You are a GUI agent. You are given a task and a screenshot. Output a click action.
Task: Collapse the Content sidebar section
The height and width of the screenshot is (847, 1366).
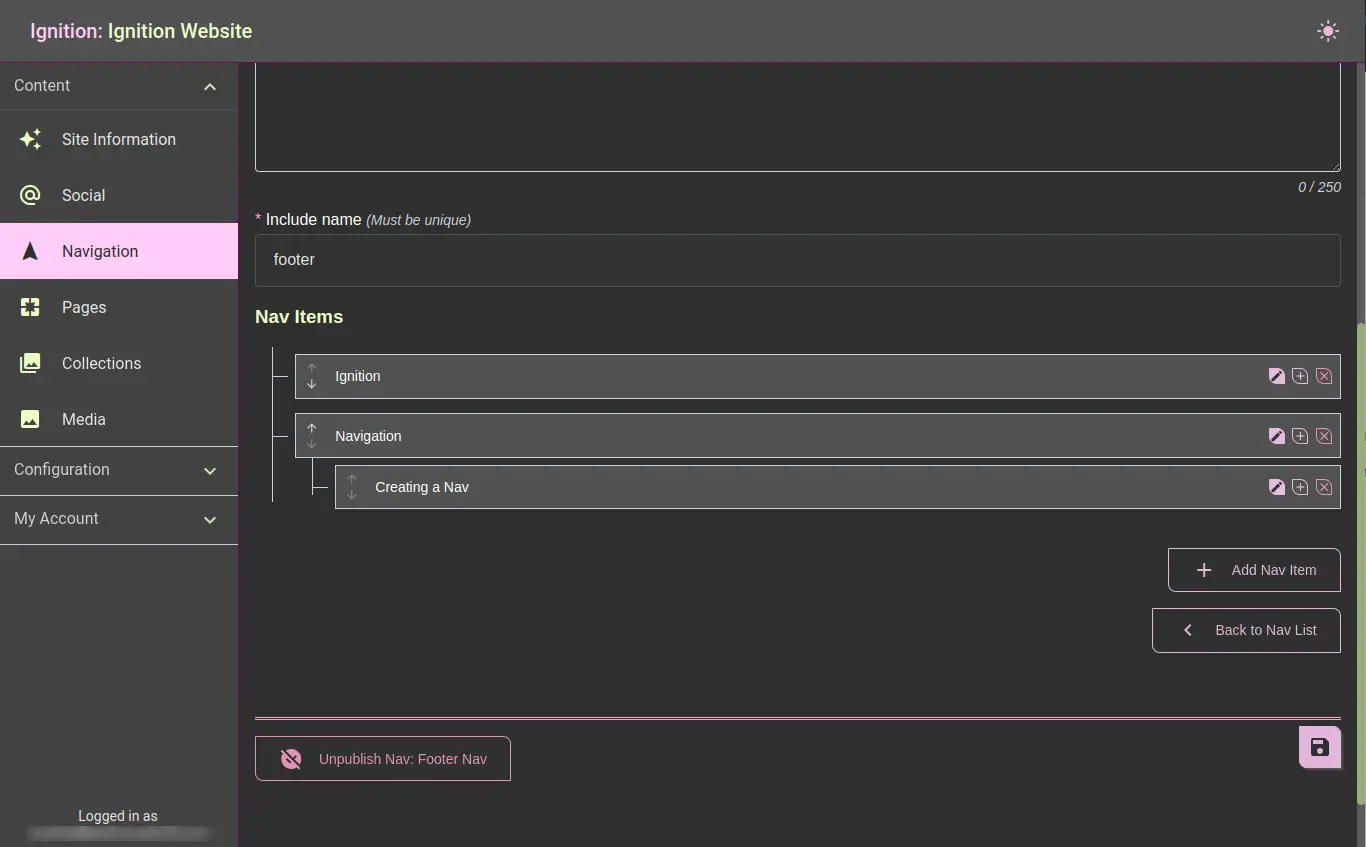tap(119, 86)
